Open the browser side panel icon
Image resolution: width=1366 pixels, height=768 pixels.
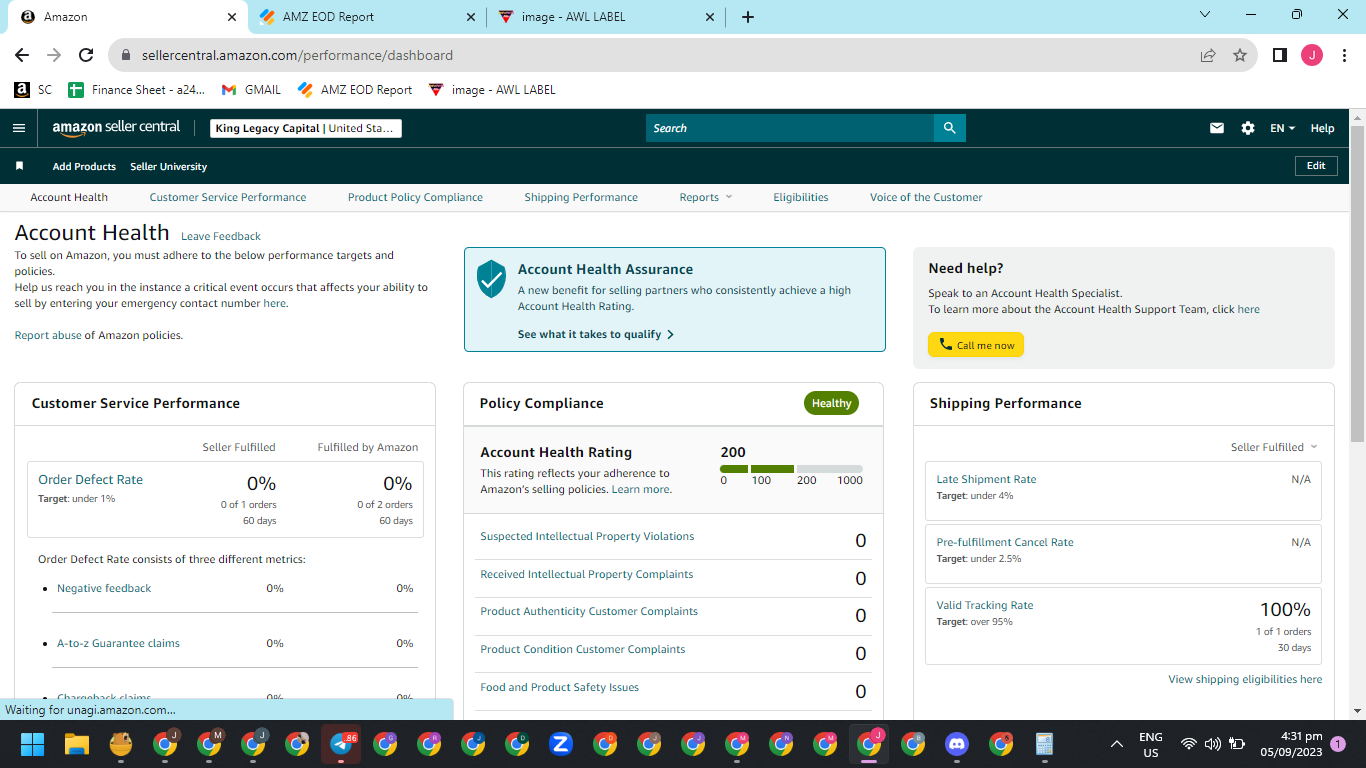point(1279,56)
